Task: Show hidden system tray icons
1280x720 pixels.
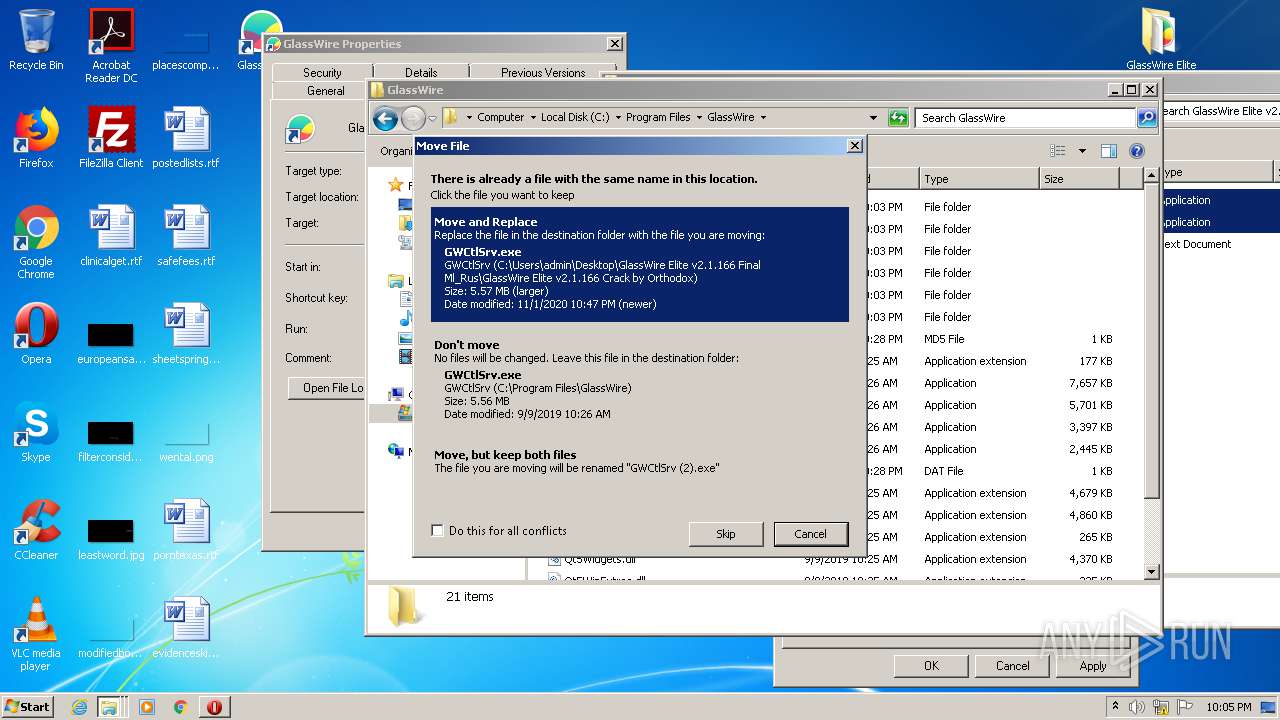Action: [1115, 707]
